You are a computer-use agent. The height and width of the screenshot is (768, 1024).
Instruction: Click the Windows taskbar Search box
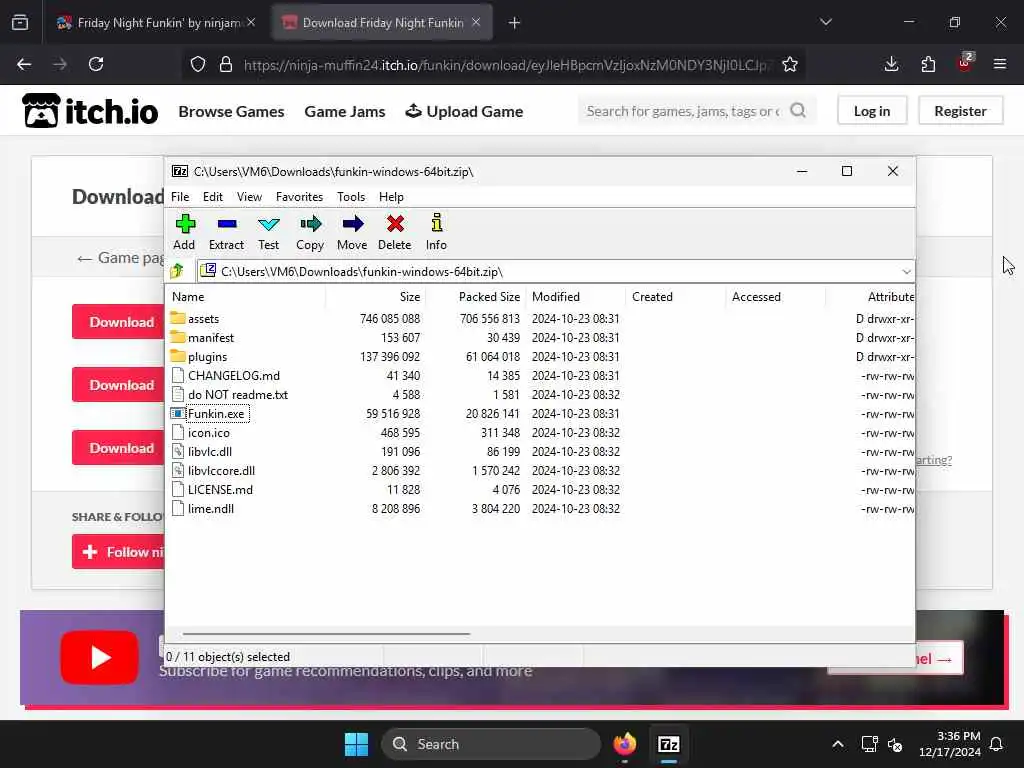coord(491,744)
